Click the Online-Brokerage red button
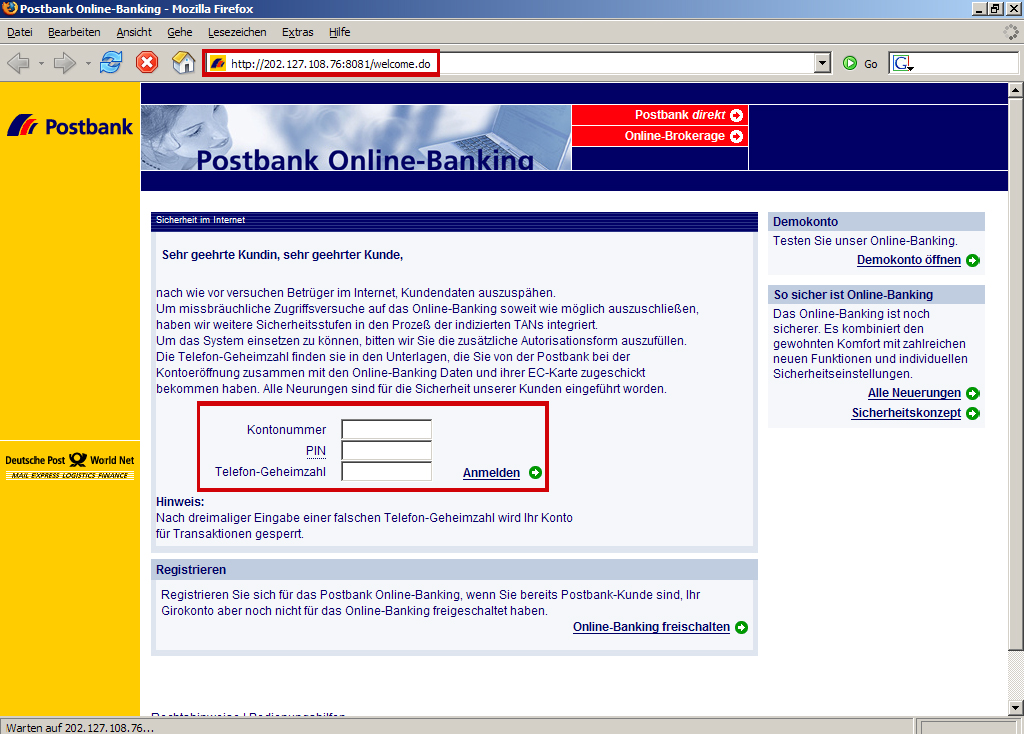The image size is (1024, 734). point(660,136)
